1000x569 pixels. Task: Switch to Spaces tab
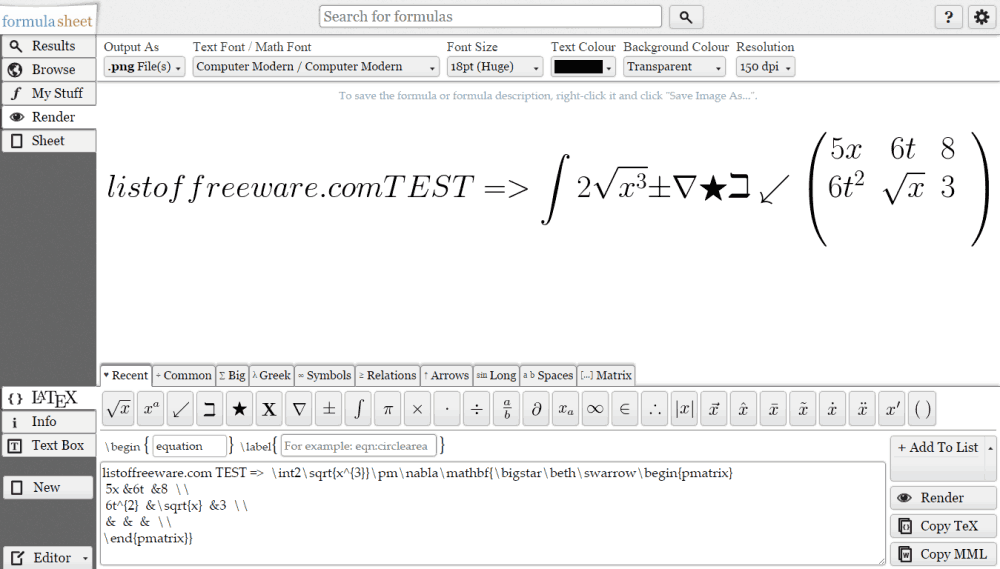pyautogui.click(x=548, y=376)
